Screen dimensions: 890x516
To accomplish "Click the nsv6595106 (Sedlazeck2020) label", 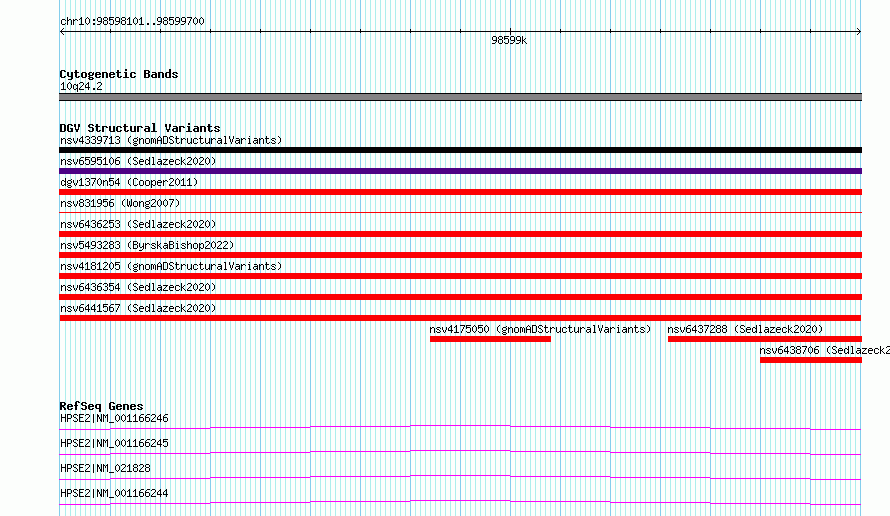I will [x=138, y=161].
